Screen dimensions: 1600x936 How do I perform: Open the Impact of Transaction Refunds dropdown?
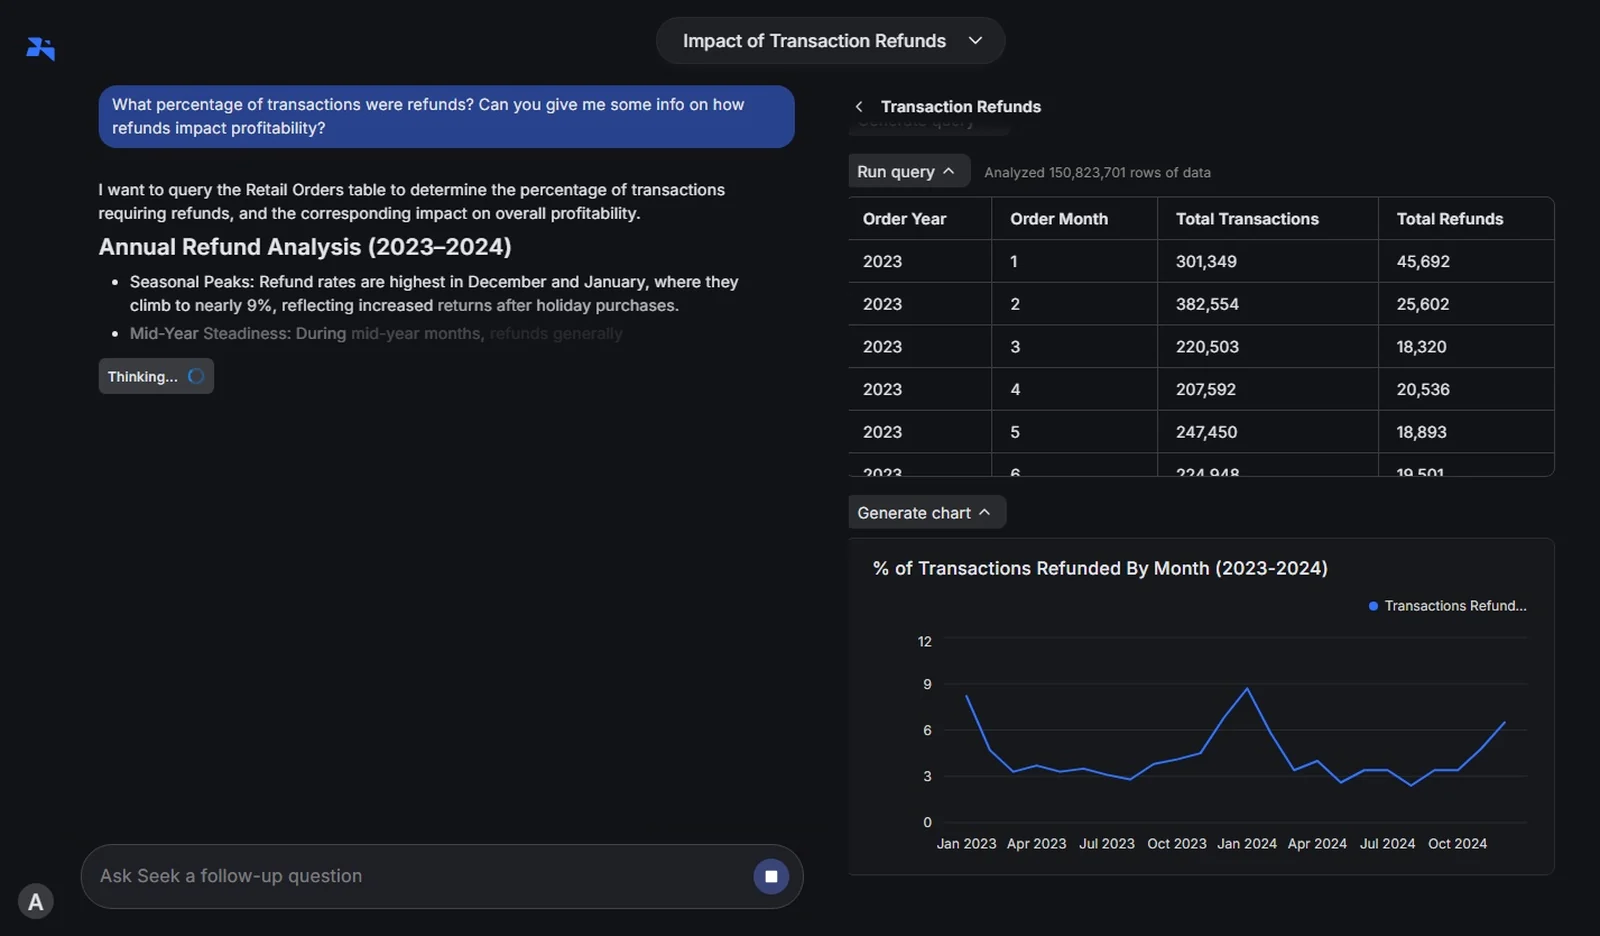tap(830, 41)
